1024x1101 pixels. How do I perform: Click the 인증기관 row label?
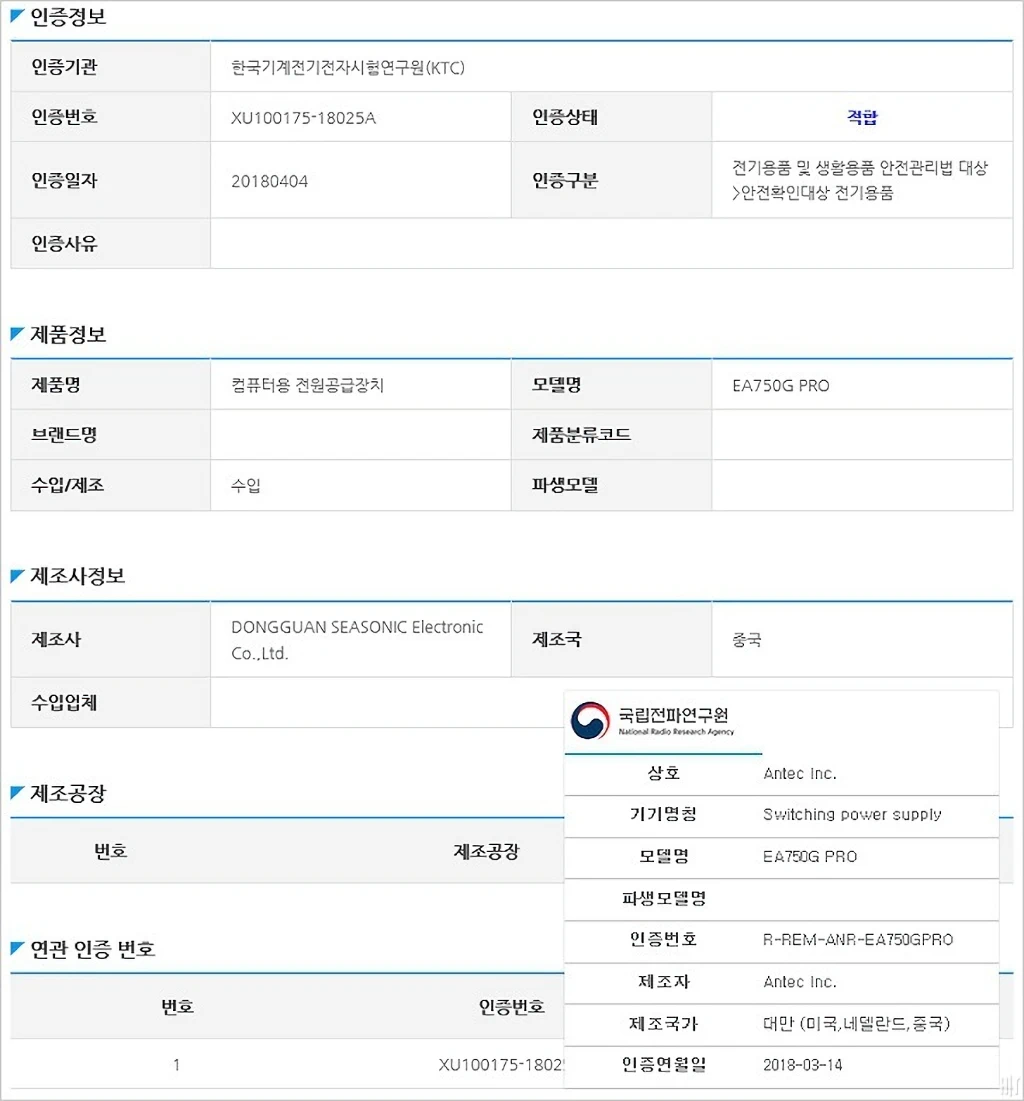pos(64,67)
